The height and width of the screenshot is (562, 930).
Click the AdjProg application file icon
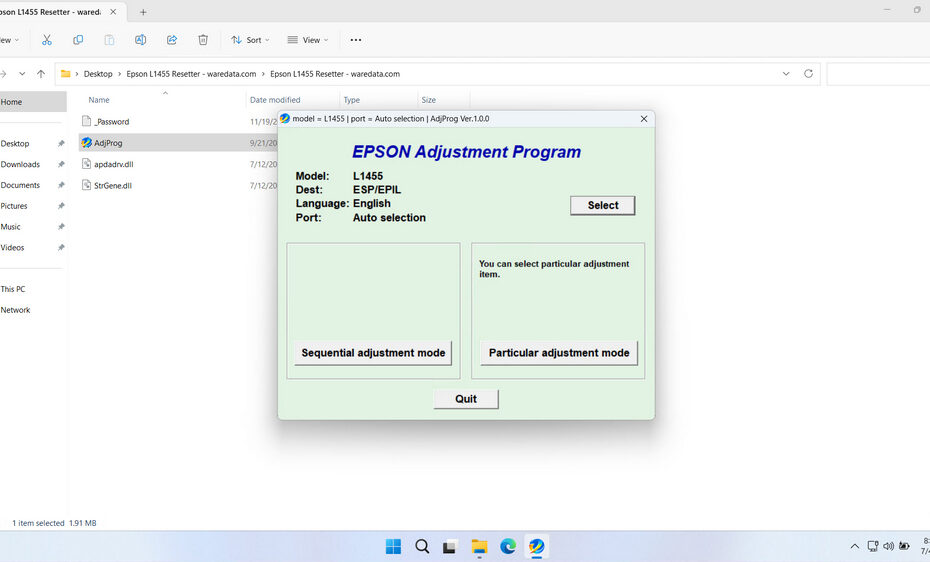click(87, 142)
